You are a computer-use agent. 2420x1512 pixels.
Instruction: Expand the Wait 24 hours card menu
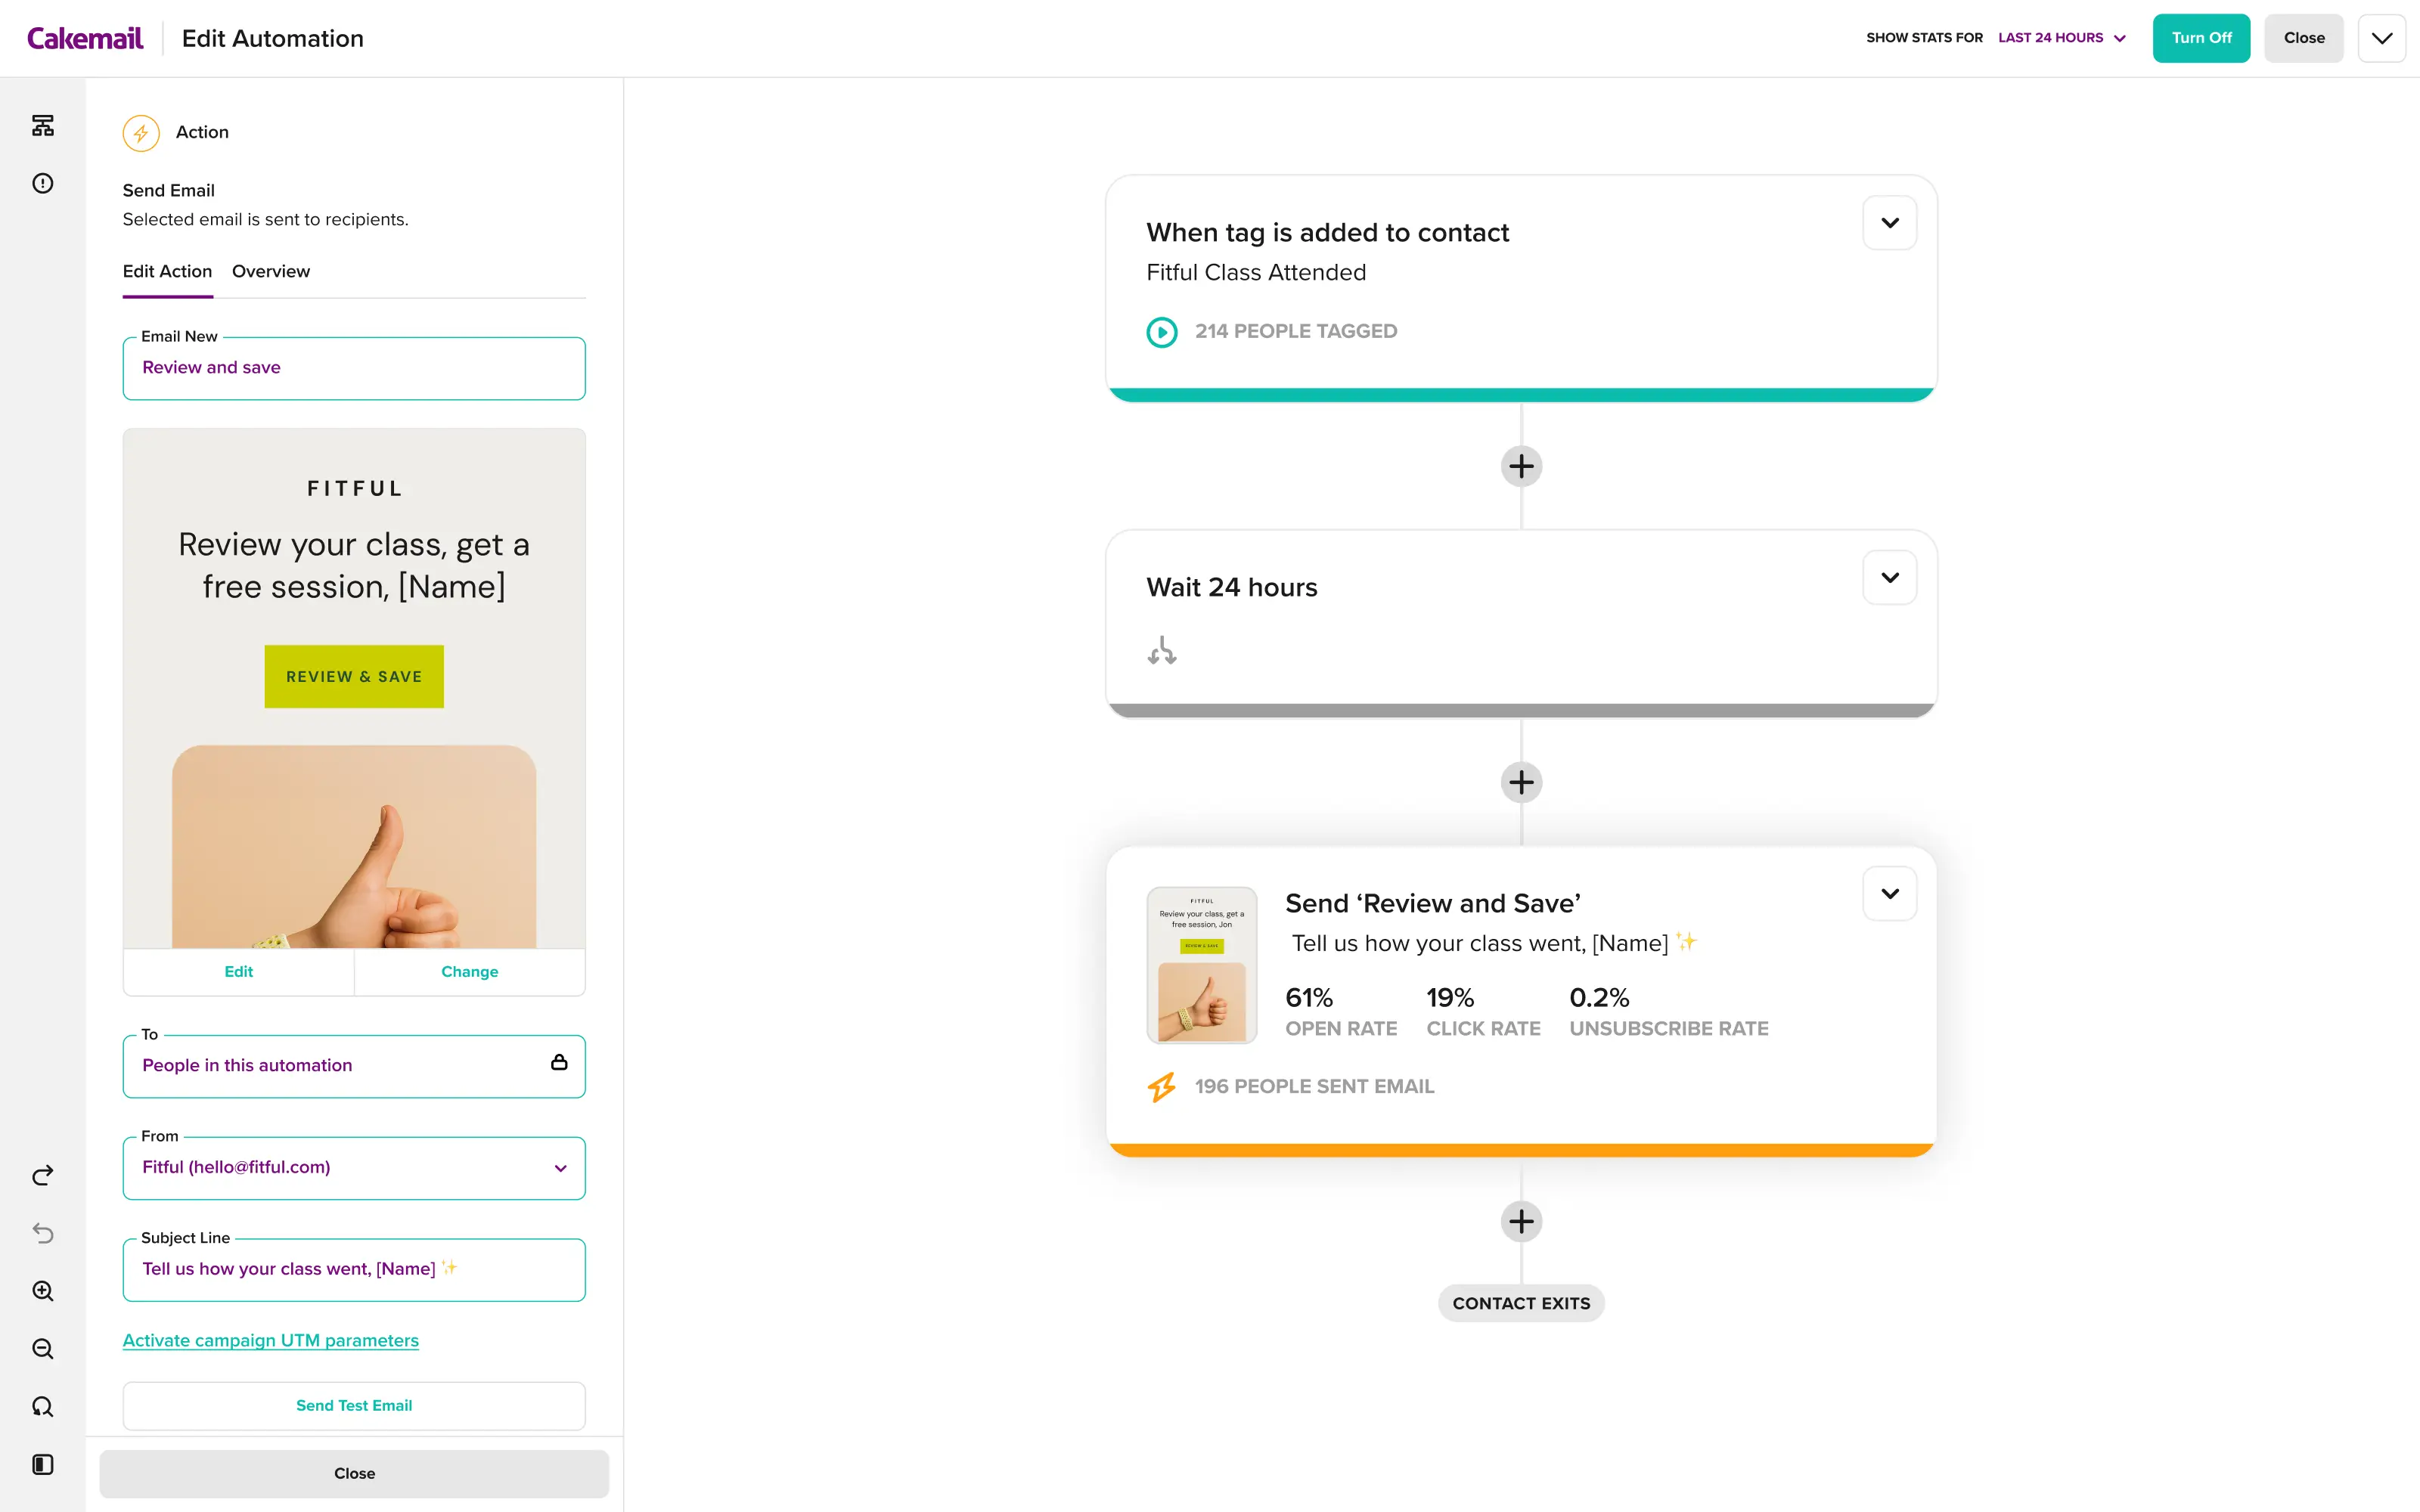(1889, 578)
